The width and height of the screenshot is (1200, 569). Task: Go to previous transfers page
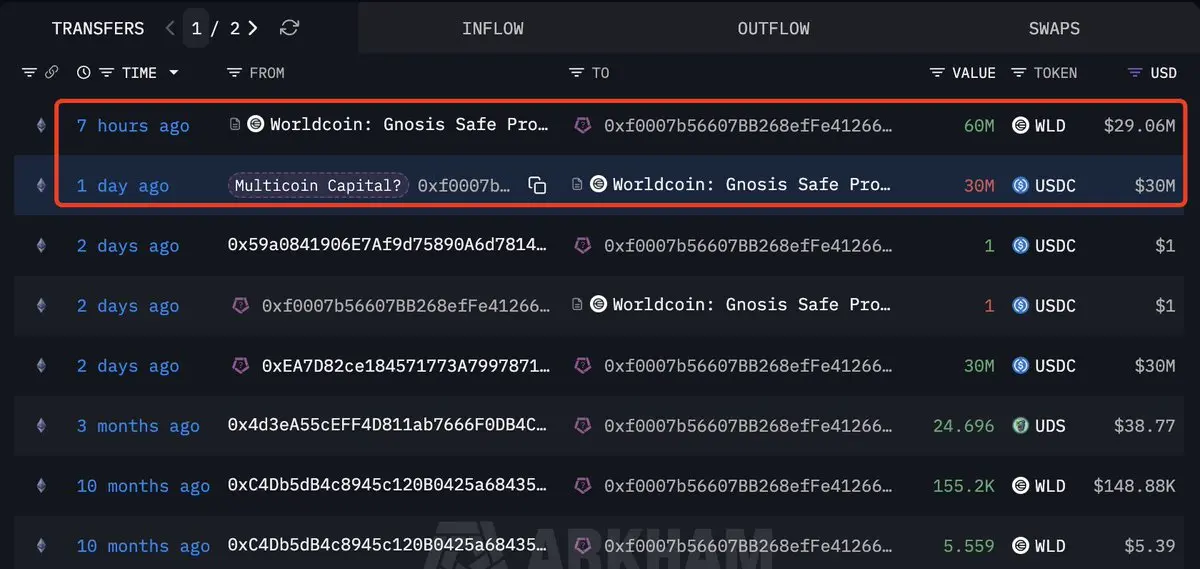(170, 28)
